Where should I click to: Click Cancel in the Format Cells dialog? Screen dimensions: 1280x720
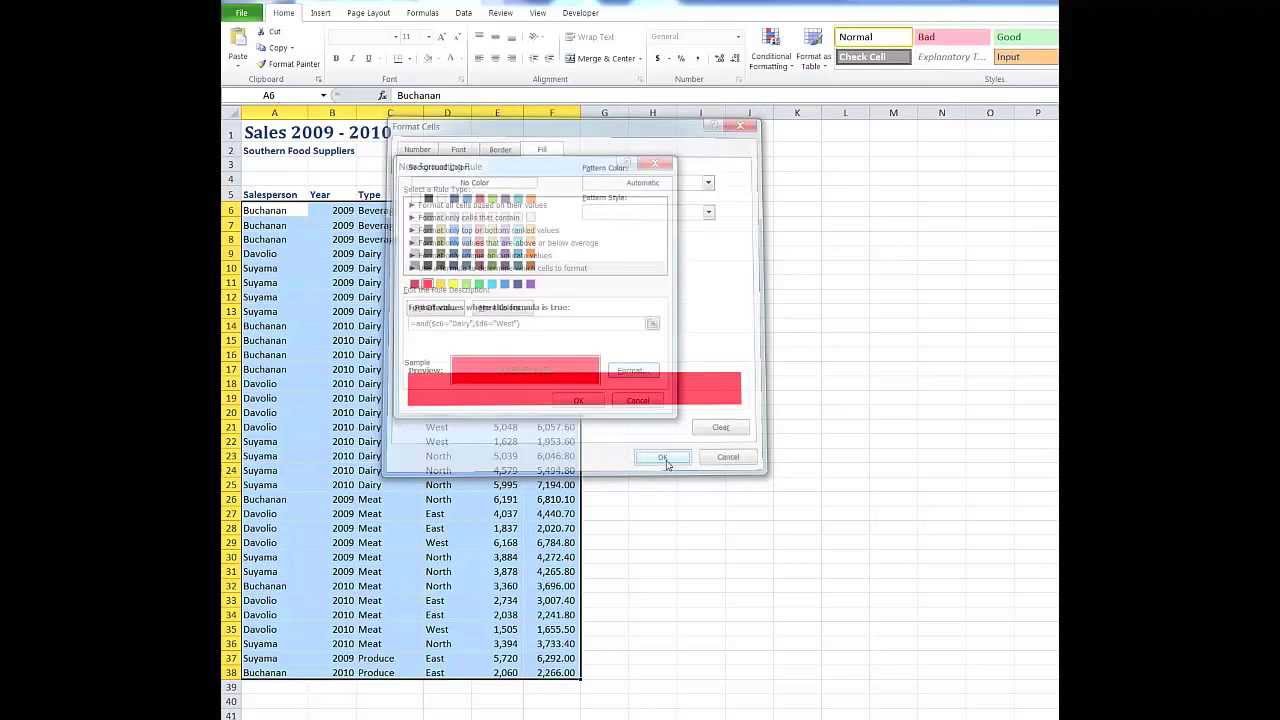pyautogui.click(x=728, y=457)
